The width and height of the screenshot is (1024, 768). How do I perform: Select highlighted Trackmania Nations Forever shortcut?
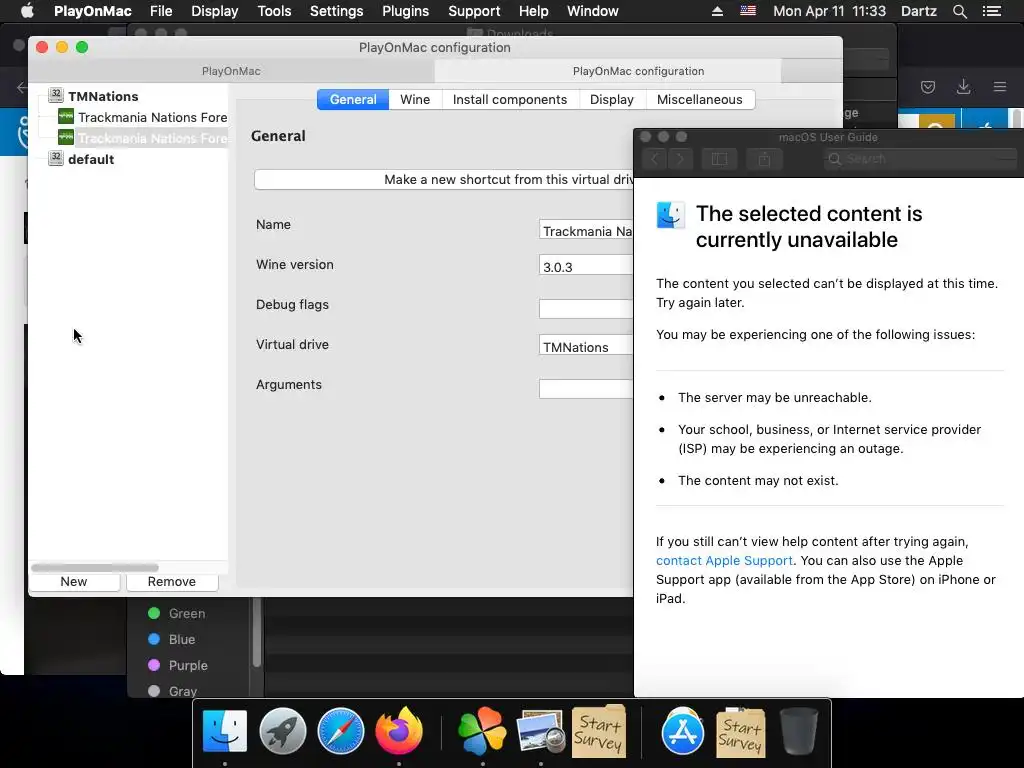[x=153, y=138]
